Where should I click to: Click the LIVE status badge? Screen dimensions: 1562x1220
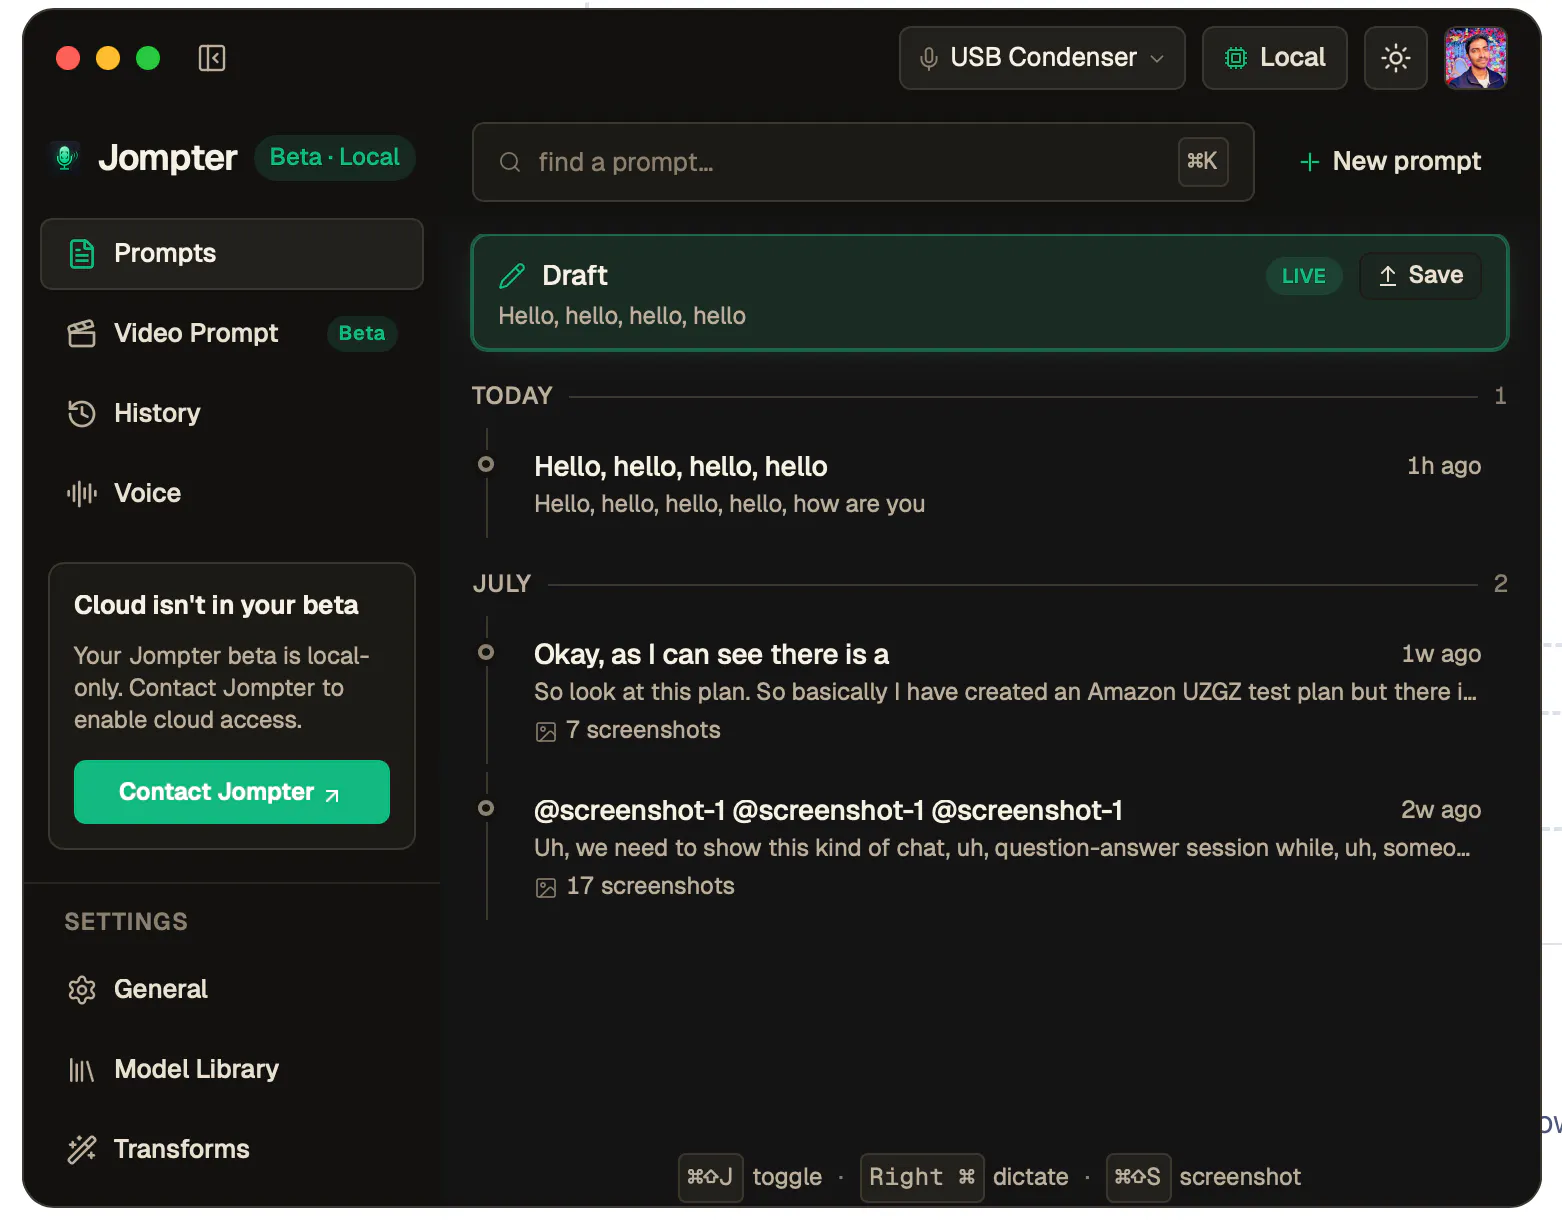pos(1304,276)
